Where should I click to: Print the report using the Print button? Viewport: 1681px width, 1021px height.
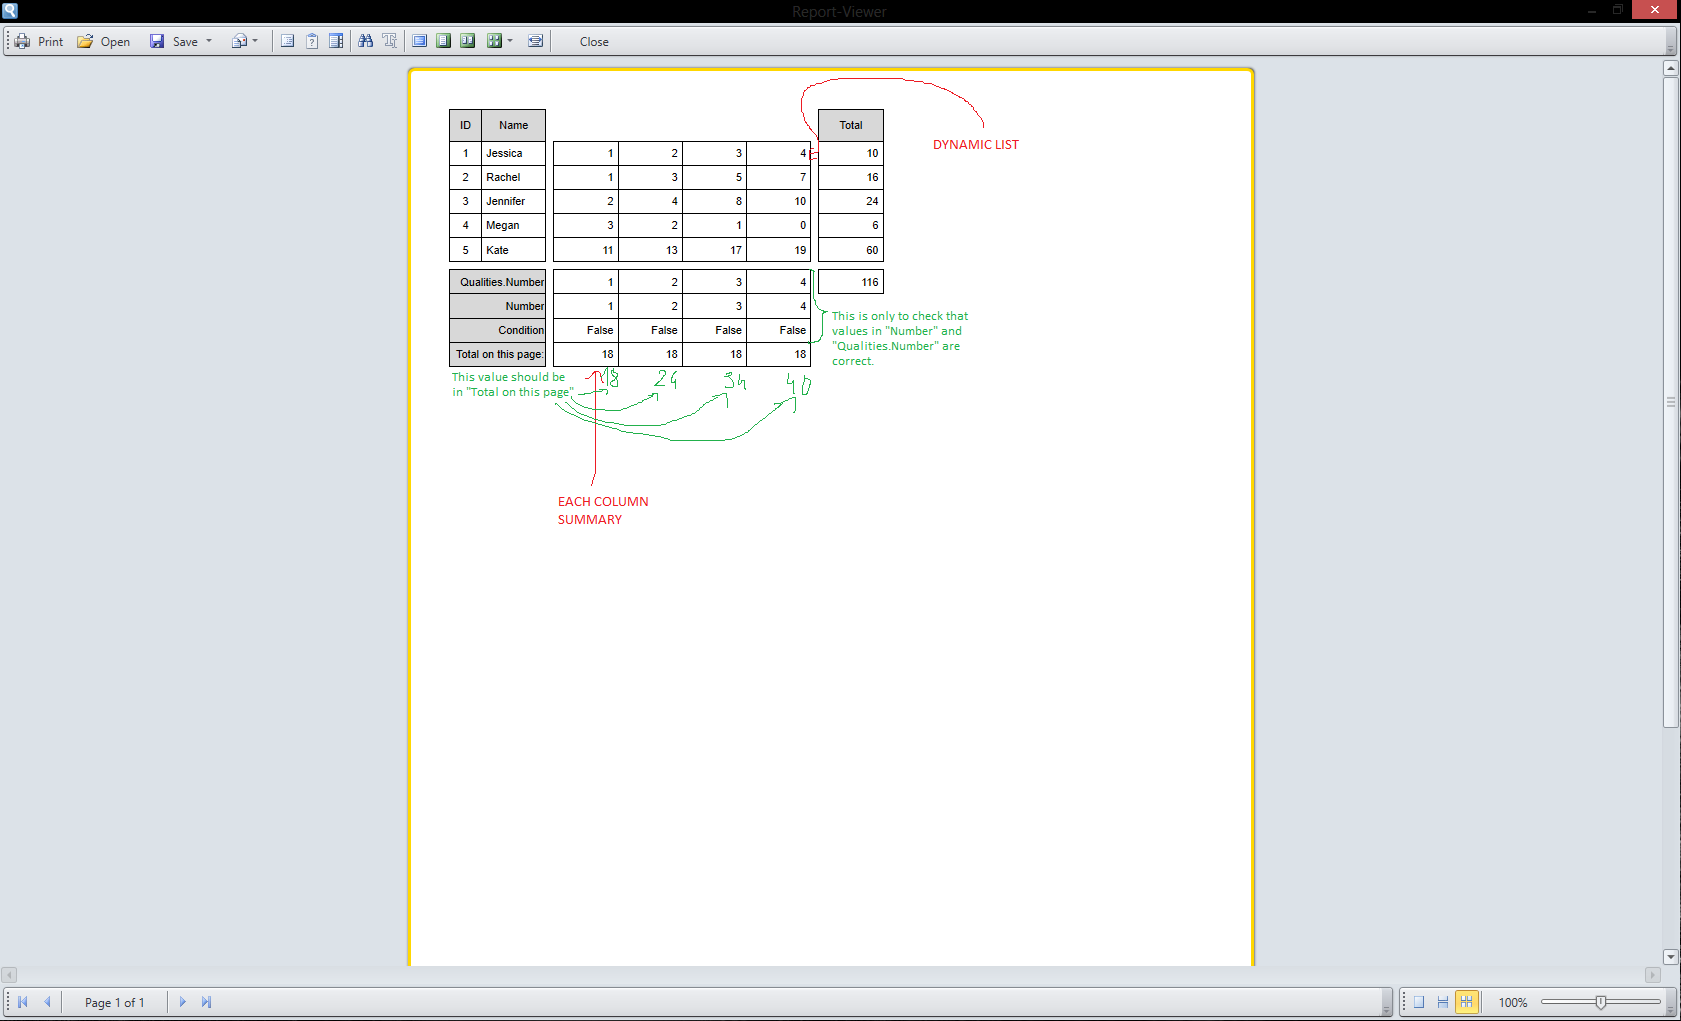point(38,41)
